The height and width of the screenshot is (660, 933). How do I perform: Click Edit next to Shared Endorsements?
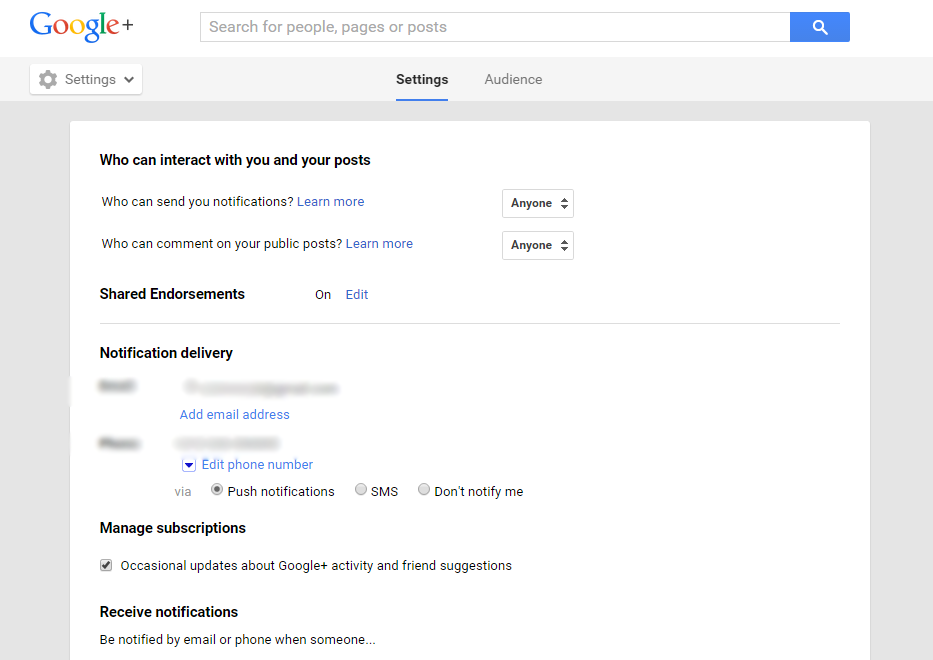[x=357, y=295]
